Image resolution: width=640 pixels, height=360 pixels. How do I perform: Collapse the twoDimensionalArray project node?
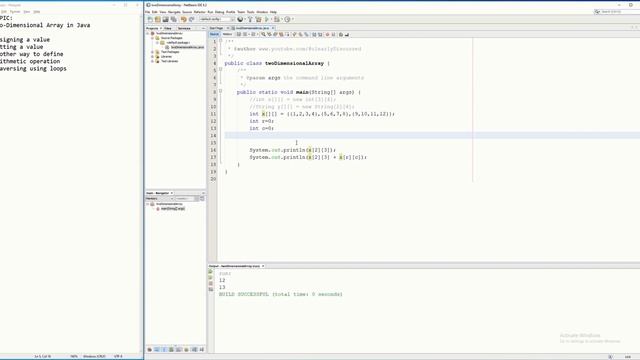[x=148, y=33]
